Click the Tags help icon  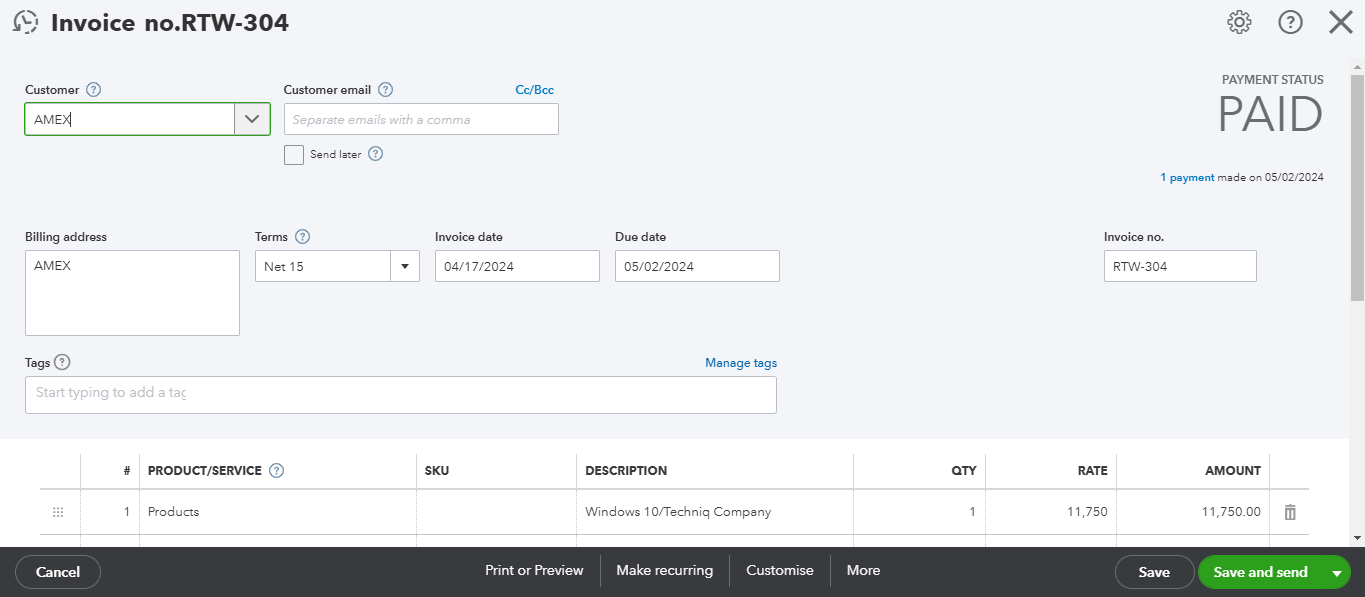(62, 362)
